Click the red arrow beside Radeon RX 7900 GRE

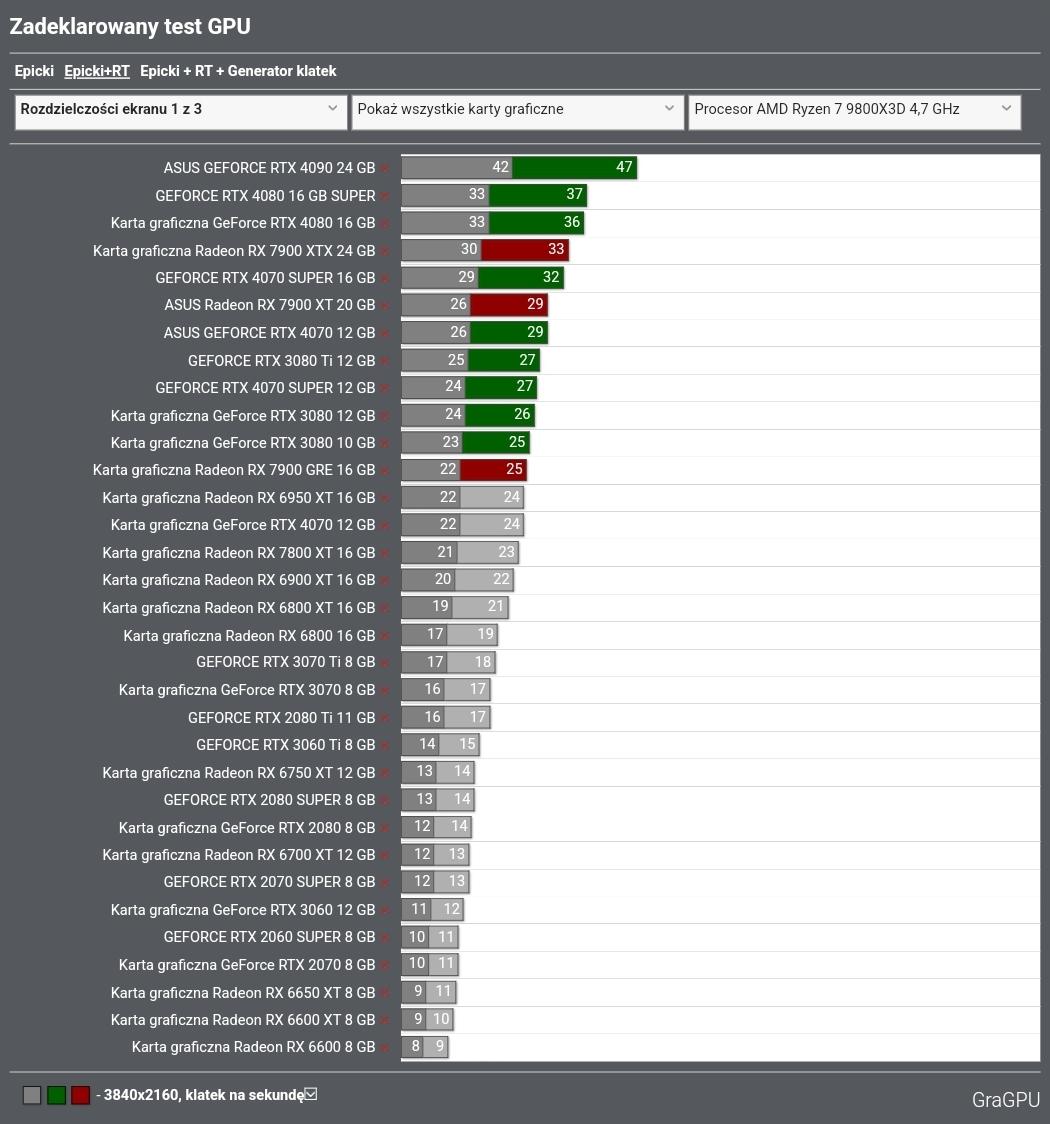point(385,471)
